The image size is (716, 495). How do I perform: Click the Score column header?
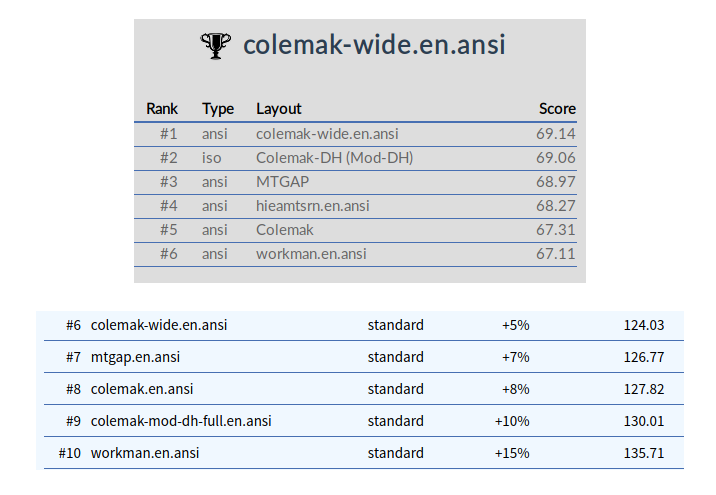[x=557, y=108]
